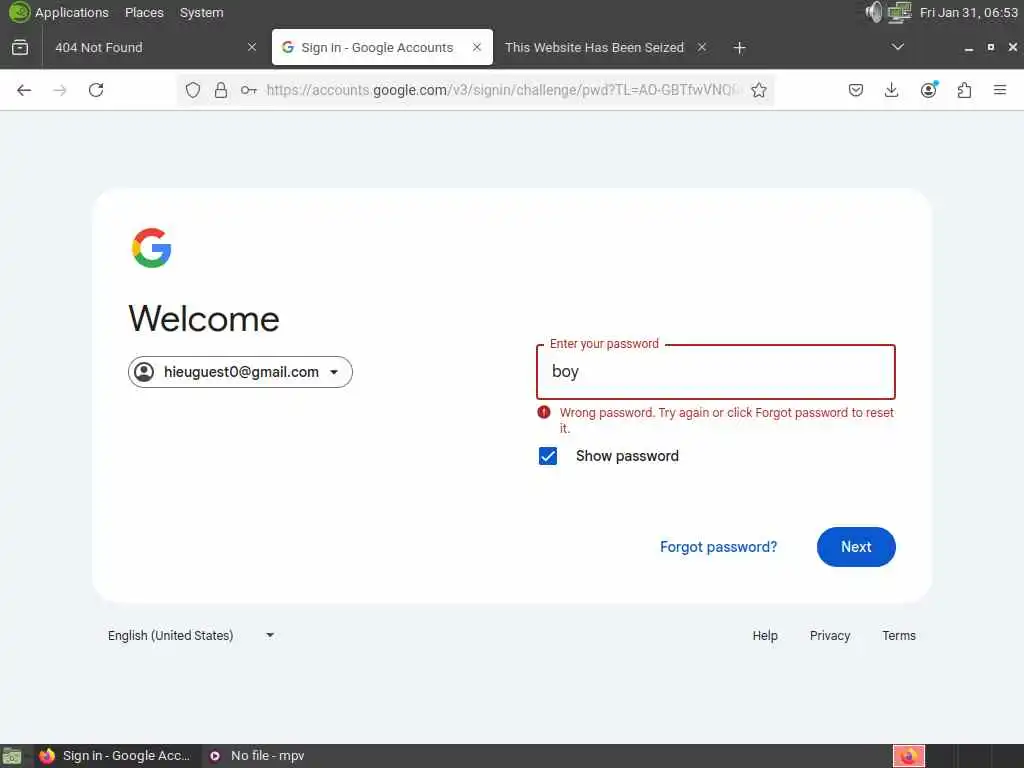Click the Firefox workspace thumbnail in panel
This screenshot has height=768, width=1024.
pos(908,756)
